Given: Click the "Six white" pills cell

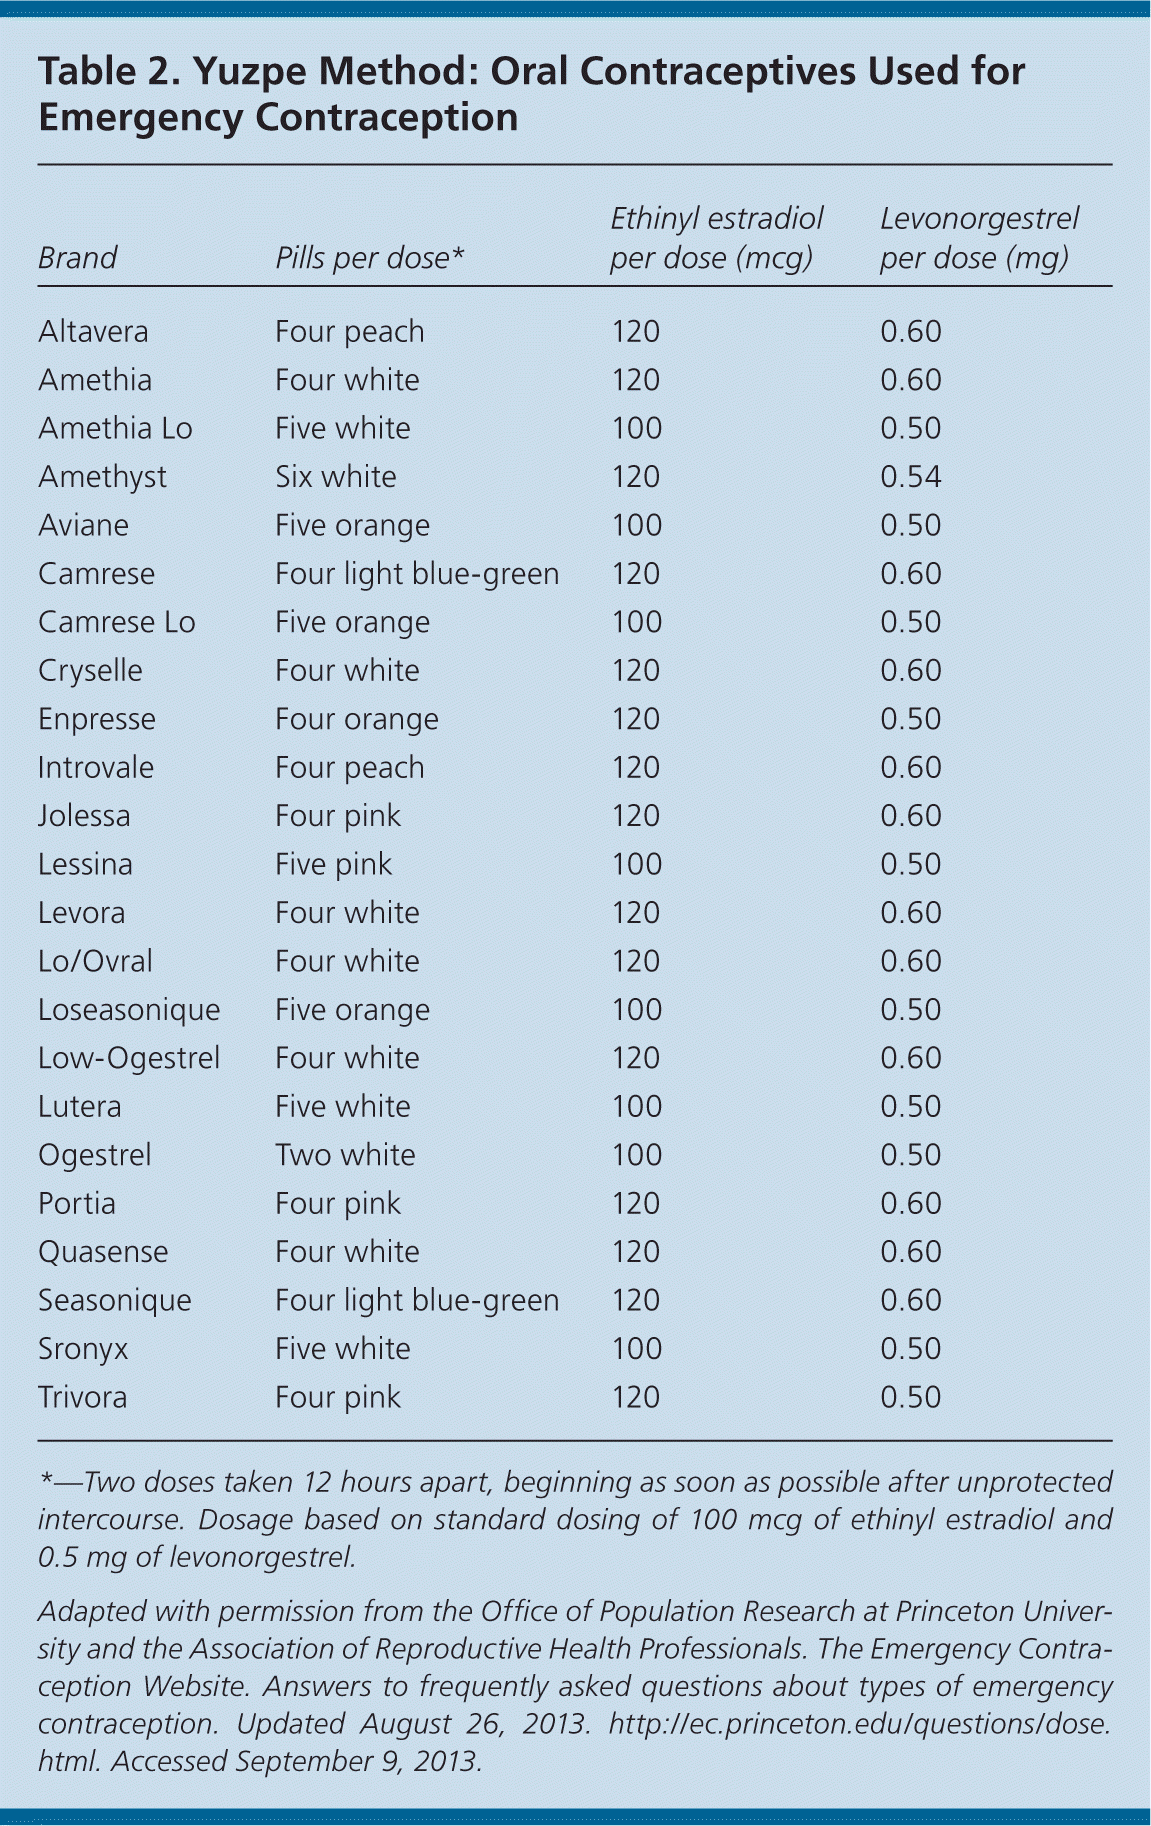Looking at the screenshot, I should coord(335,477).
